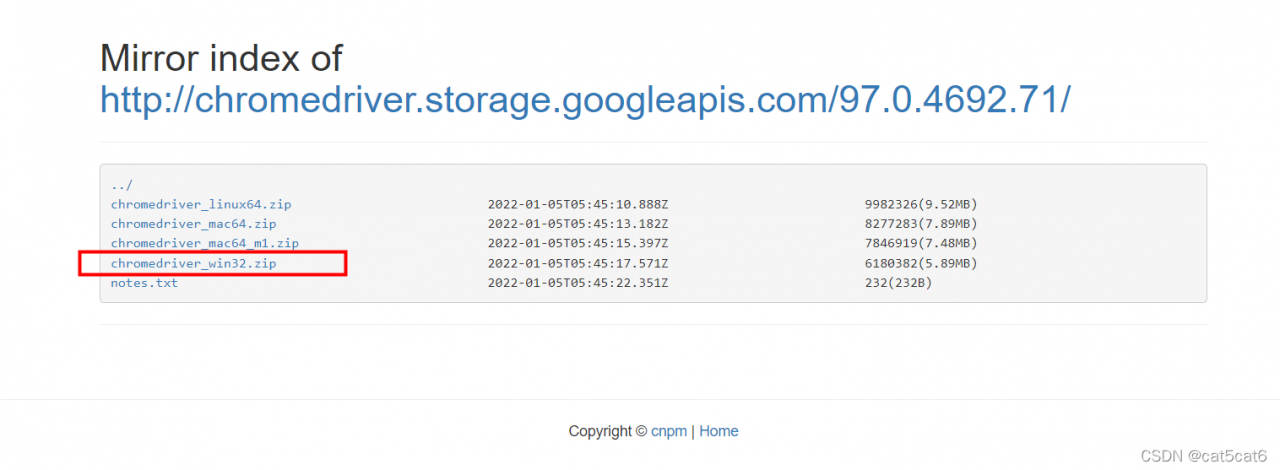Download chromedriver_win32.zip
Image resolution: width=1280 pixels, height=470 pixels.
(x=193, y=263)
